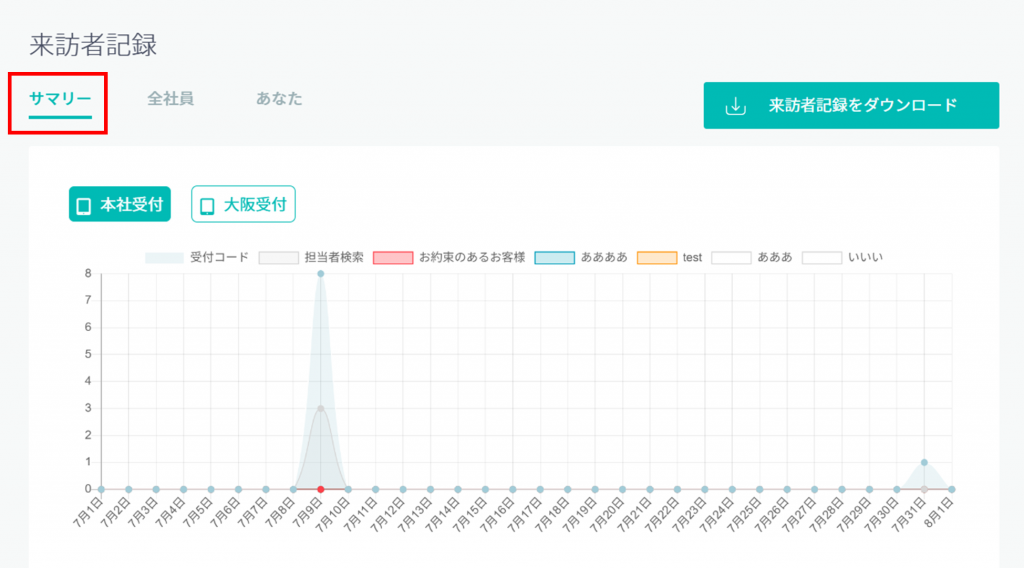Select the 大阪受付 reception button
Image resolution: width=1024 pixels, height=568 pixels.
tap(243, 205)
